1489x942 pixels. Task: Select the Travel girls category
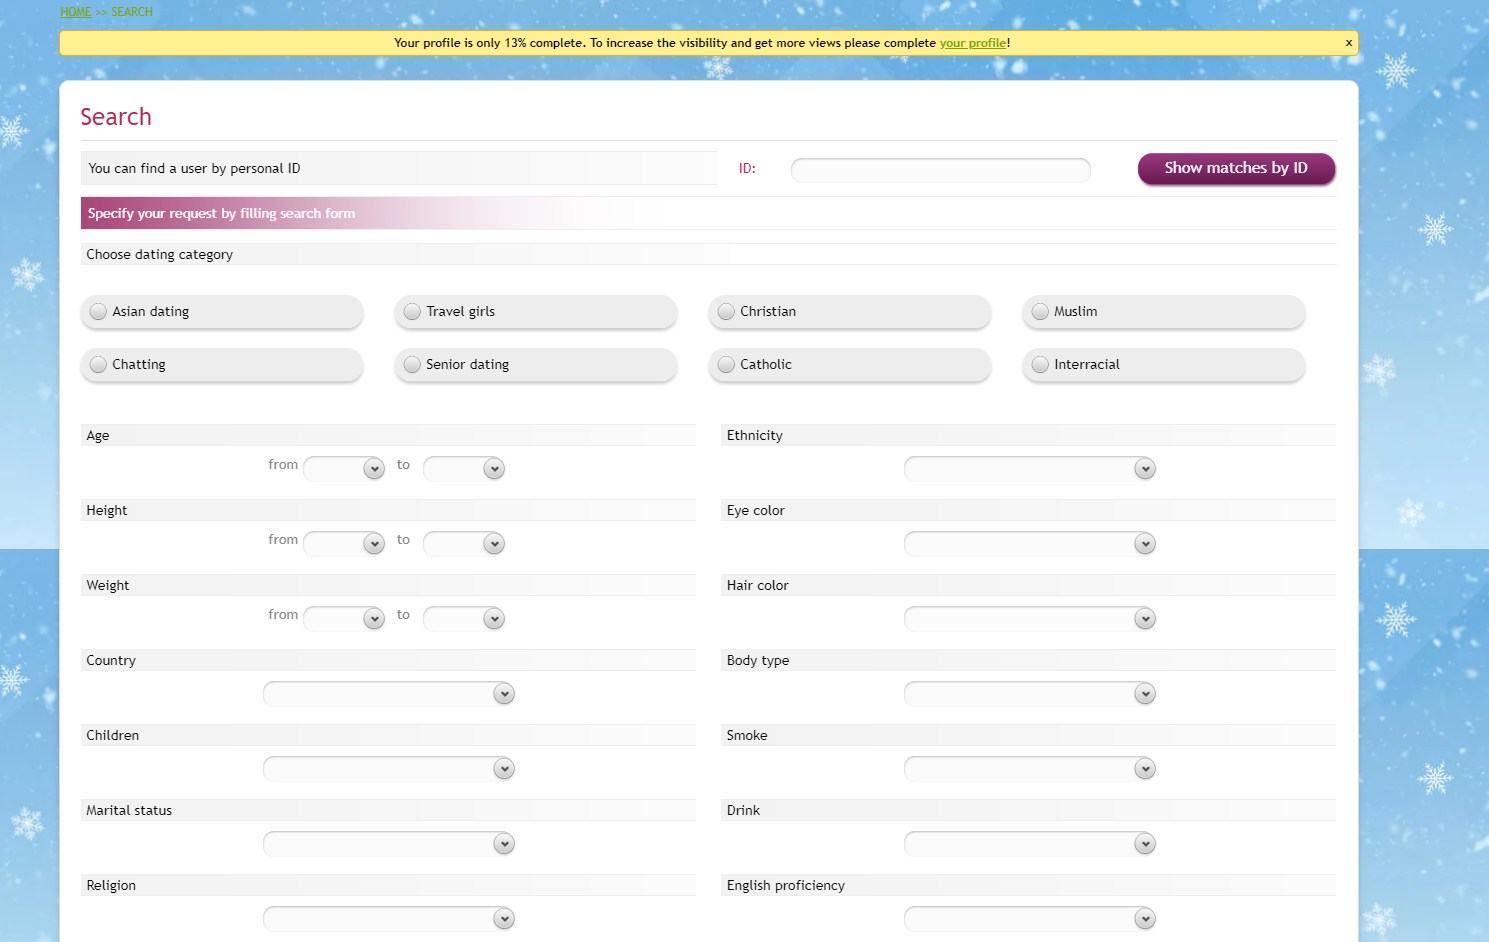(535, 311)
